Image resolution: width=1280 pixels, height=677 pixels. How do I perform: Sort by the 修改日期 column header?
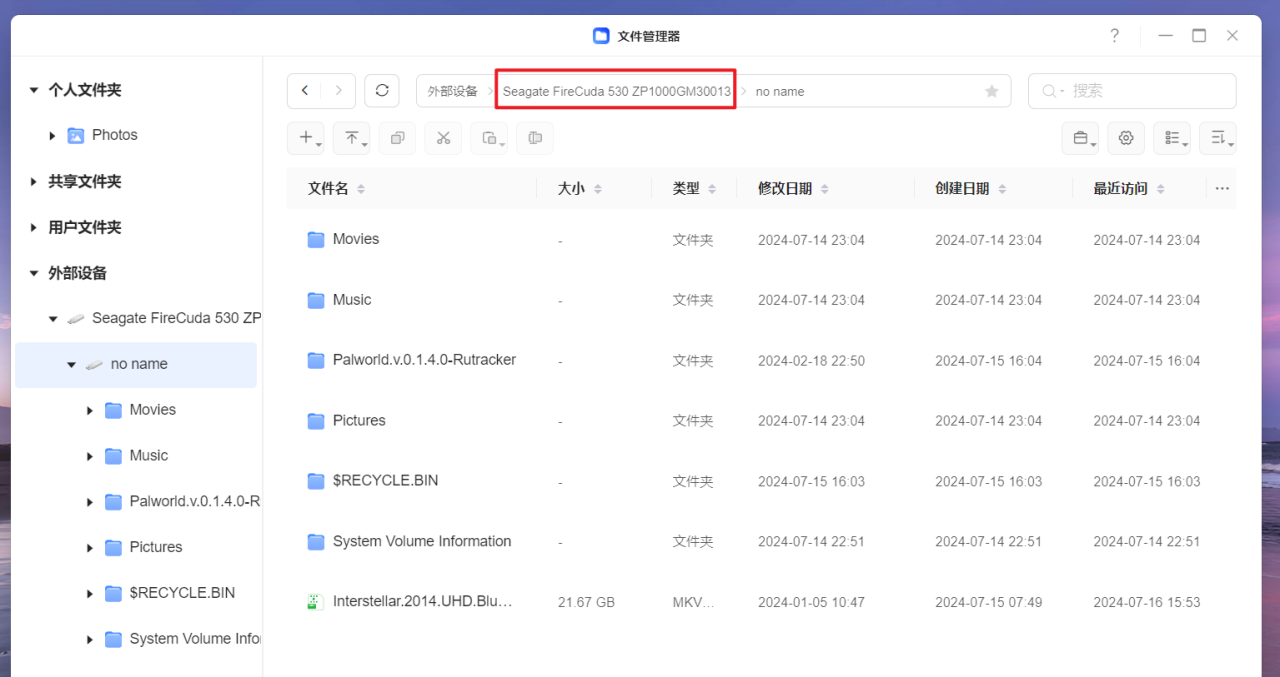[x=785, y=188]
